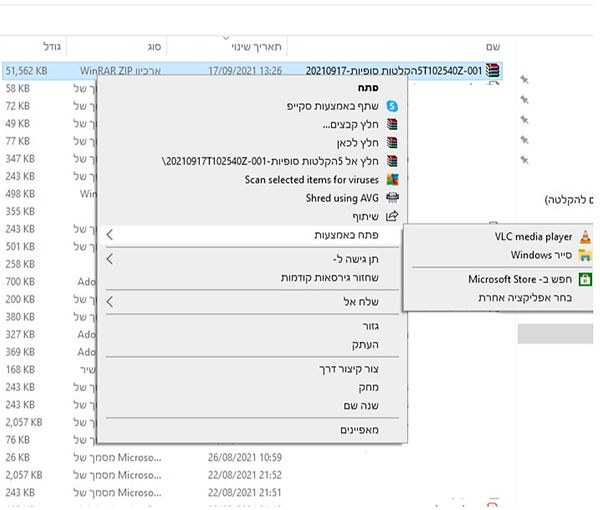Screen dimensions: 600x510
Task: Click the '22/08/2021 21:51' date cell
Action: (245, 493)
